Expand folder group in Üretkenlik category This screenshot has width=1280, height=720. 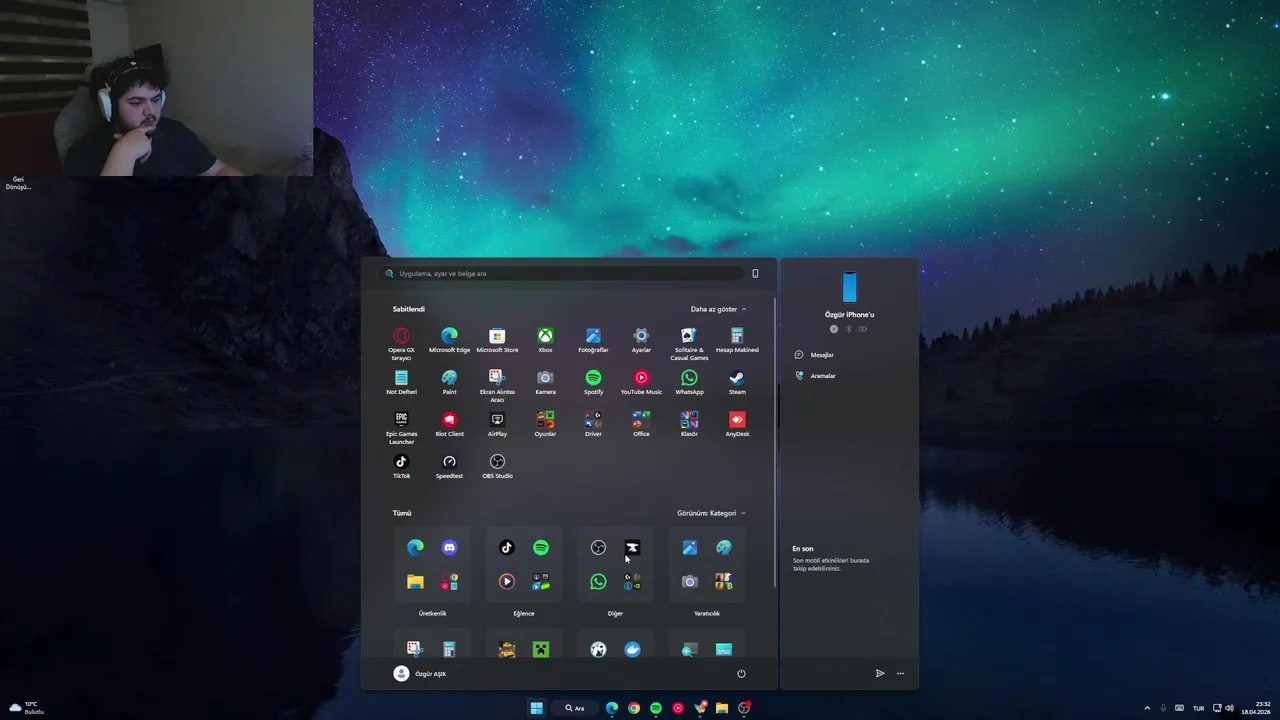pos(449,582)
